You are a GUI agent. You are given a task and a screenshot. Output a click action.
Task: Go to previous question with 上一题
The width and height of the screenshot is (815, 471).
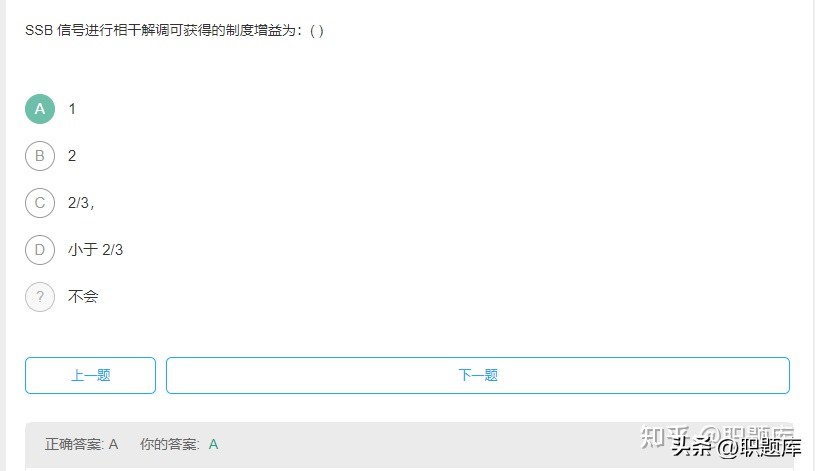click(x=90, y=375)
